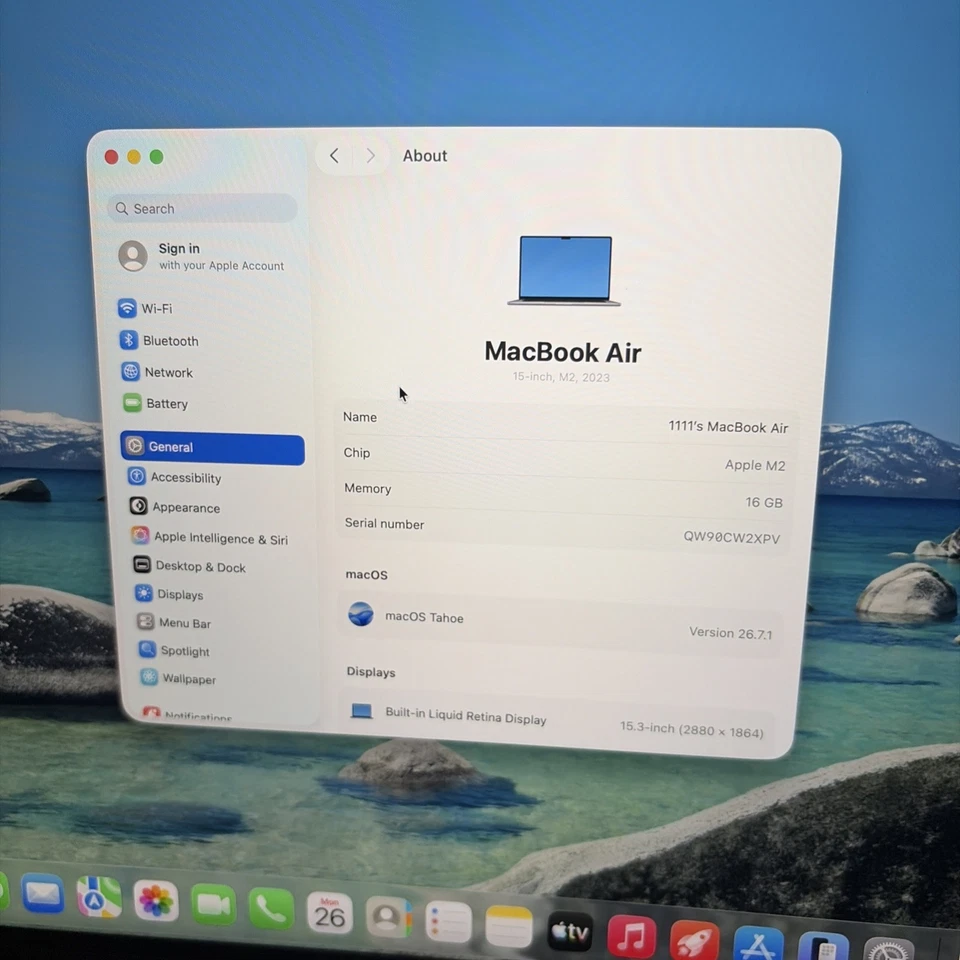
Task: Open Contacts from the Dock
Action: pos(388,917)
